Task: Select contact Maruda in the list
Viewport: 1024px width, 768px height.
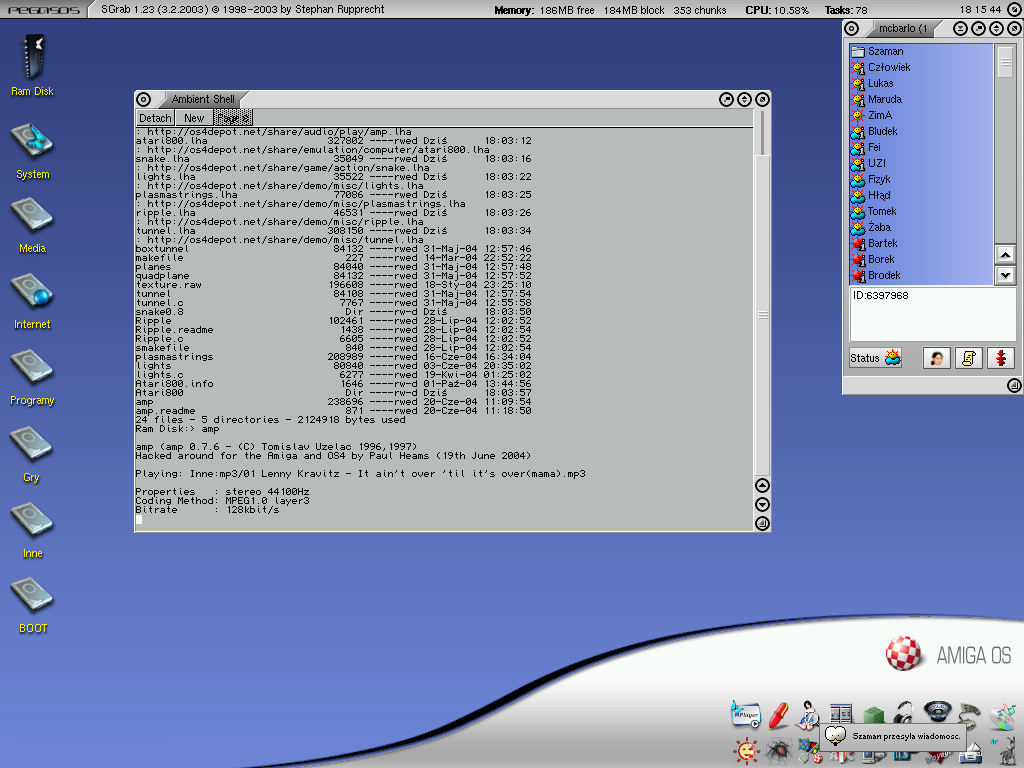Action: pos(921,99)
